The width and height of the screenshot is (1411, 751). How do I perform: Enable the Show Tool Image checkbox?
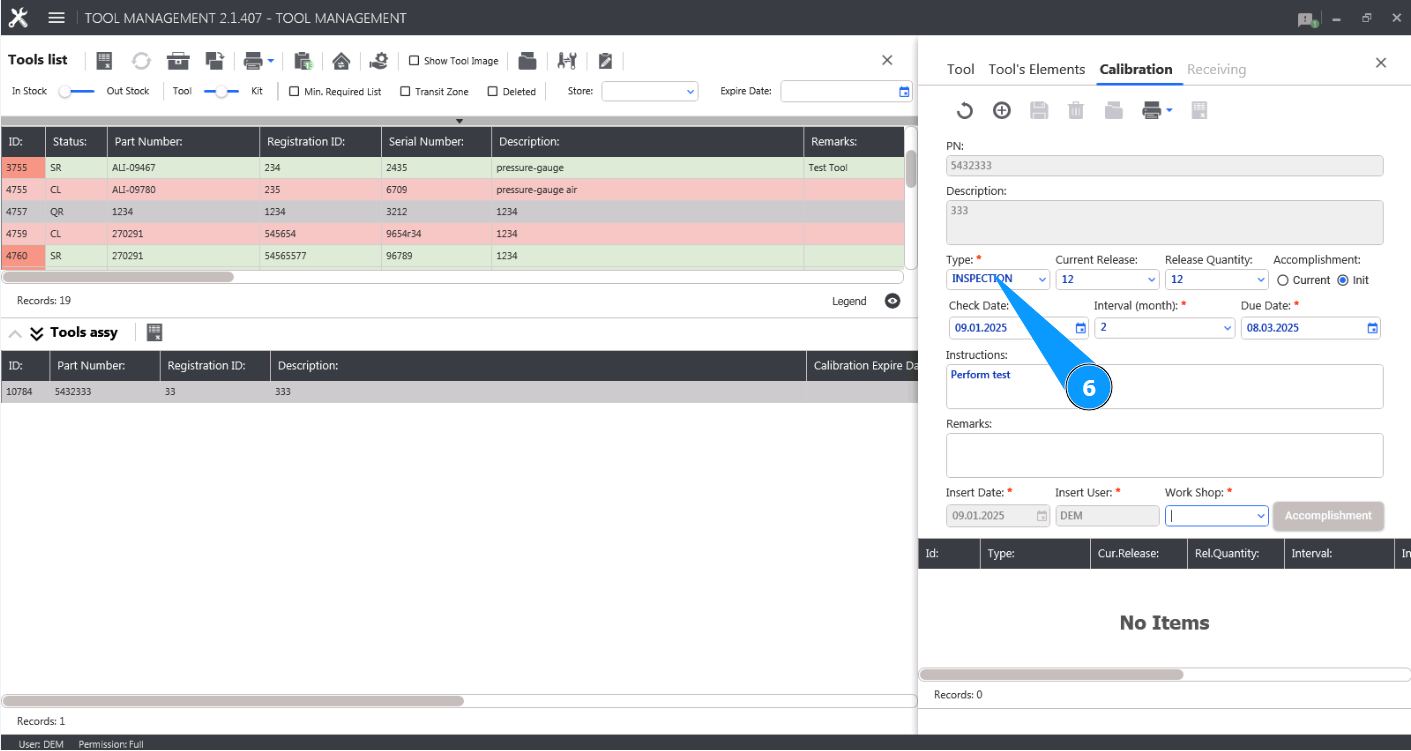(414, 61)
